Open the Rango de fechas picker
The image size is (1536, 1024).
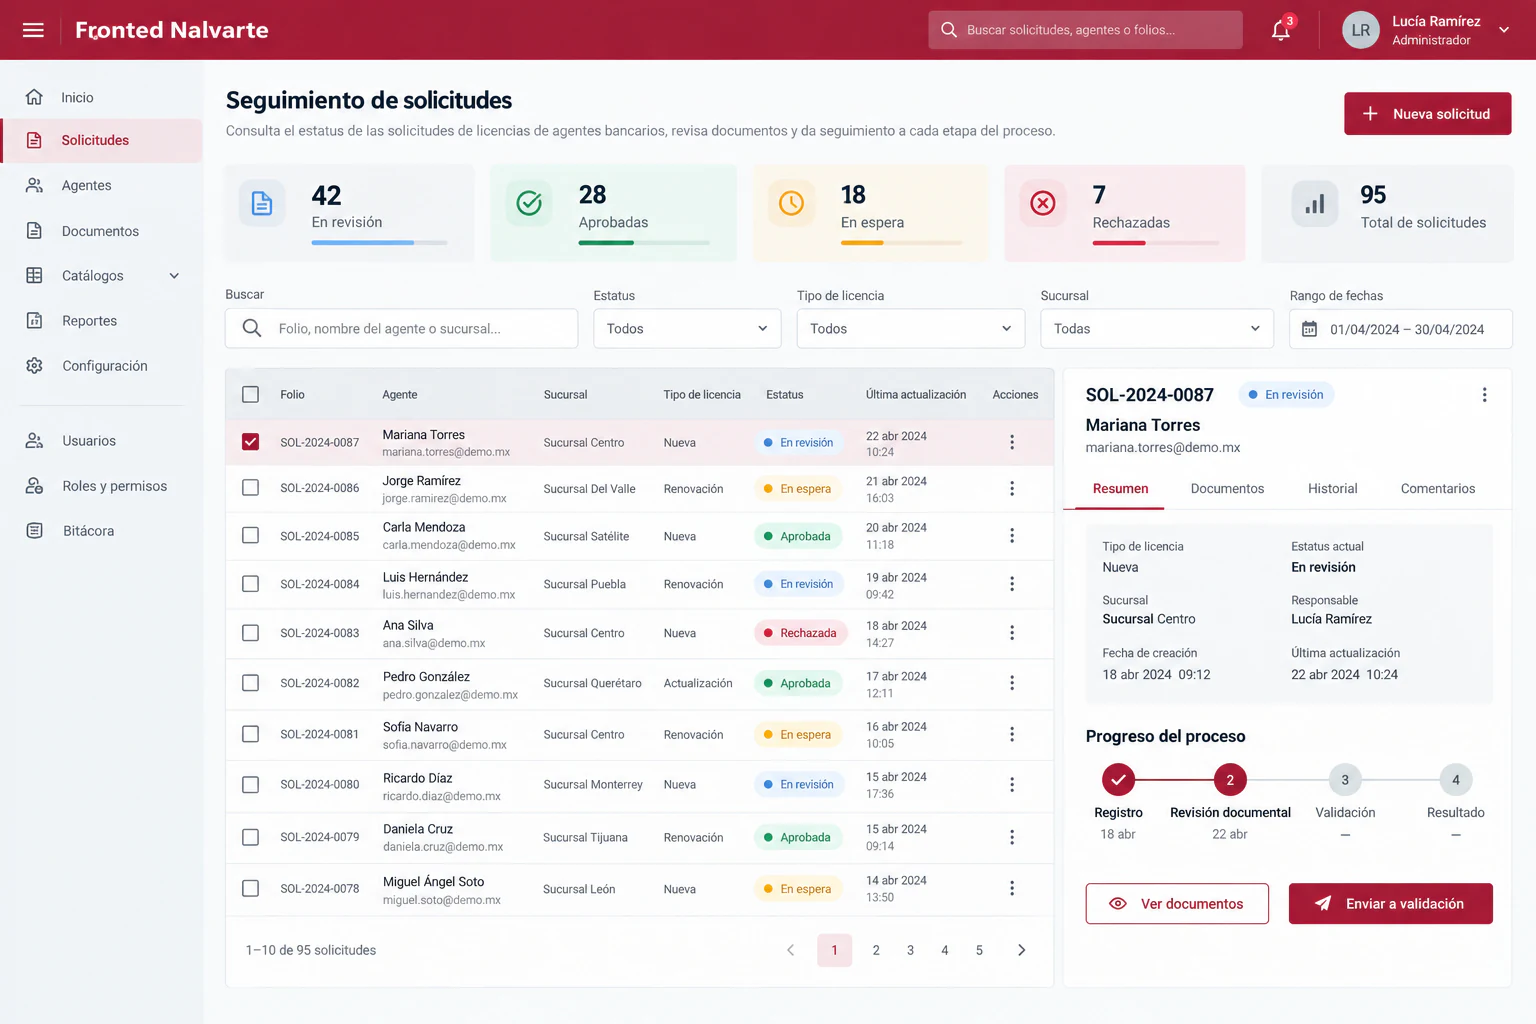[x=1401, y=329]
